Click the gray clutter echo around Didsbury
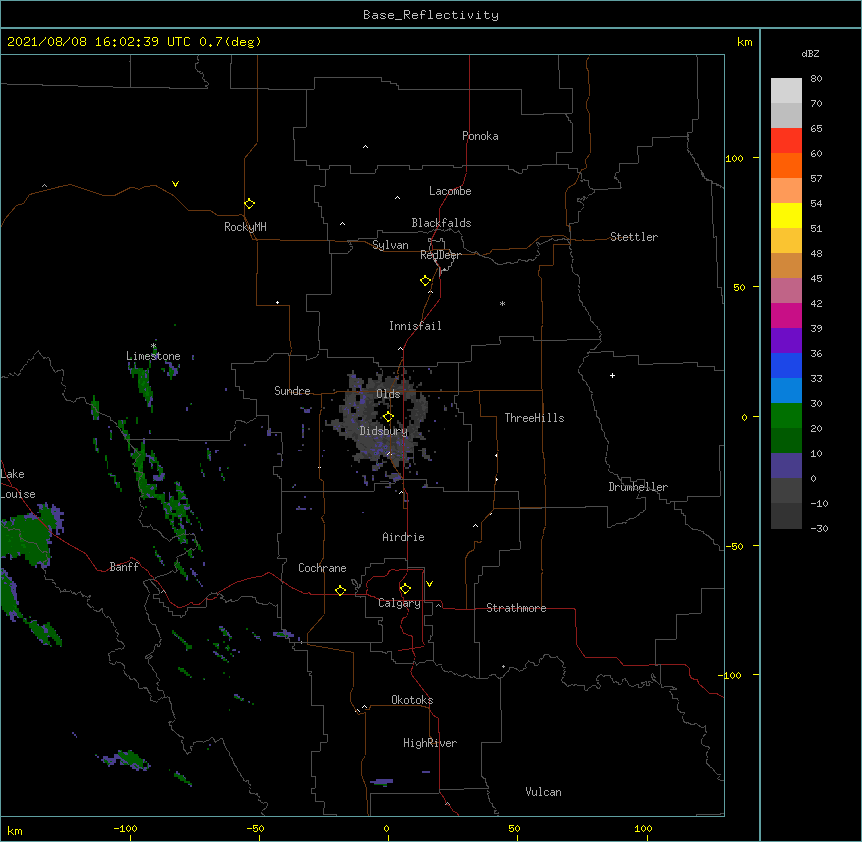Image resolution: width=862 pixels, height=842 pixels. coord(379,423)
